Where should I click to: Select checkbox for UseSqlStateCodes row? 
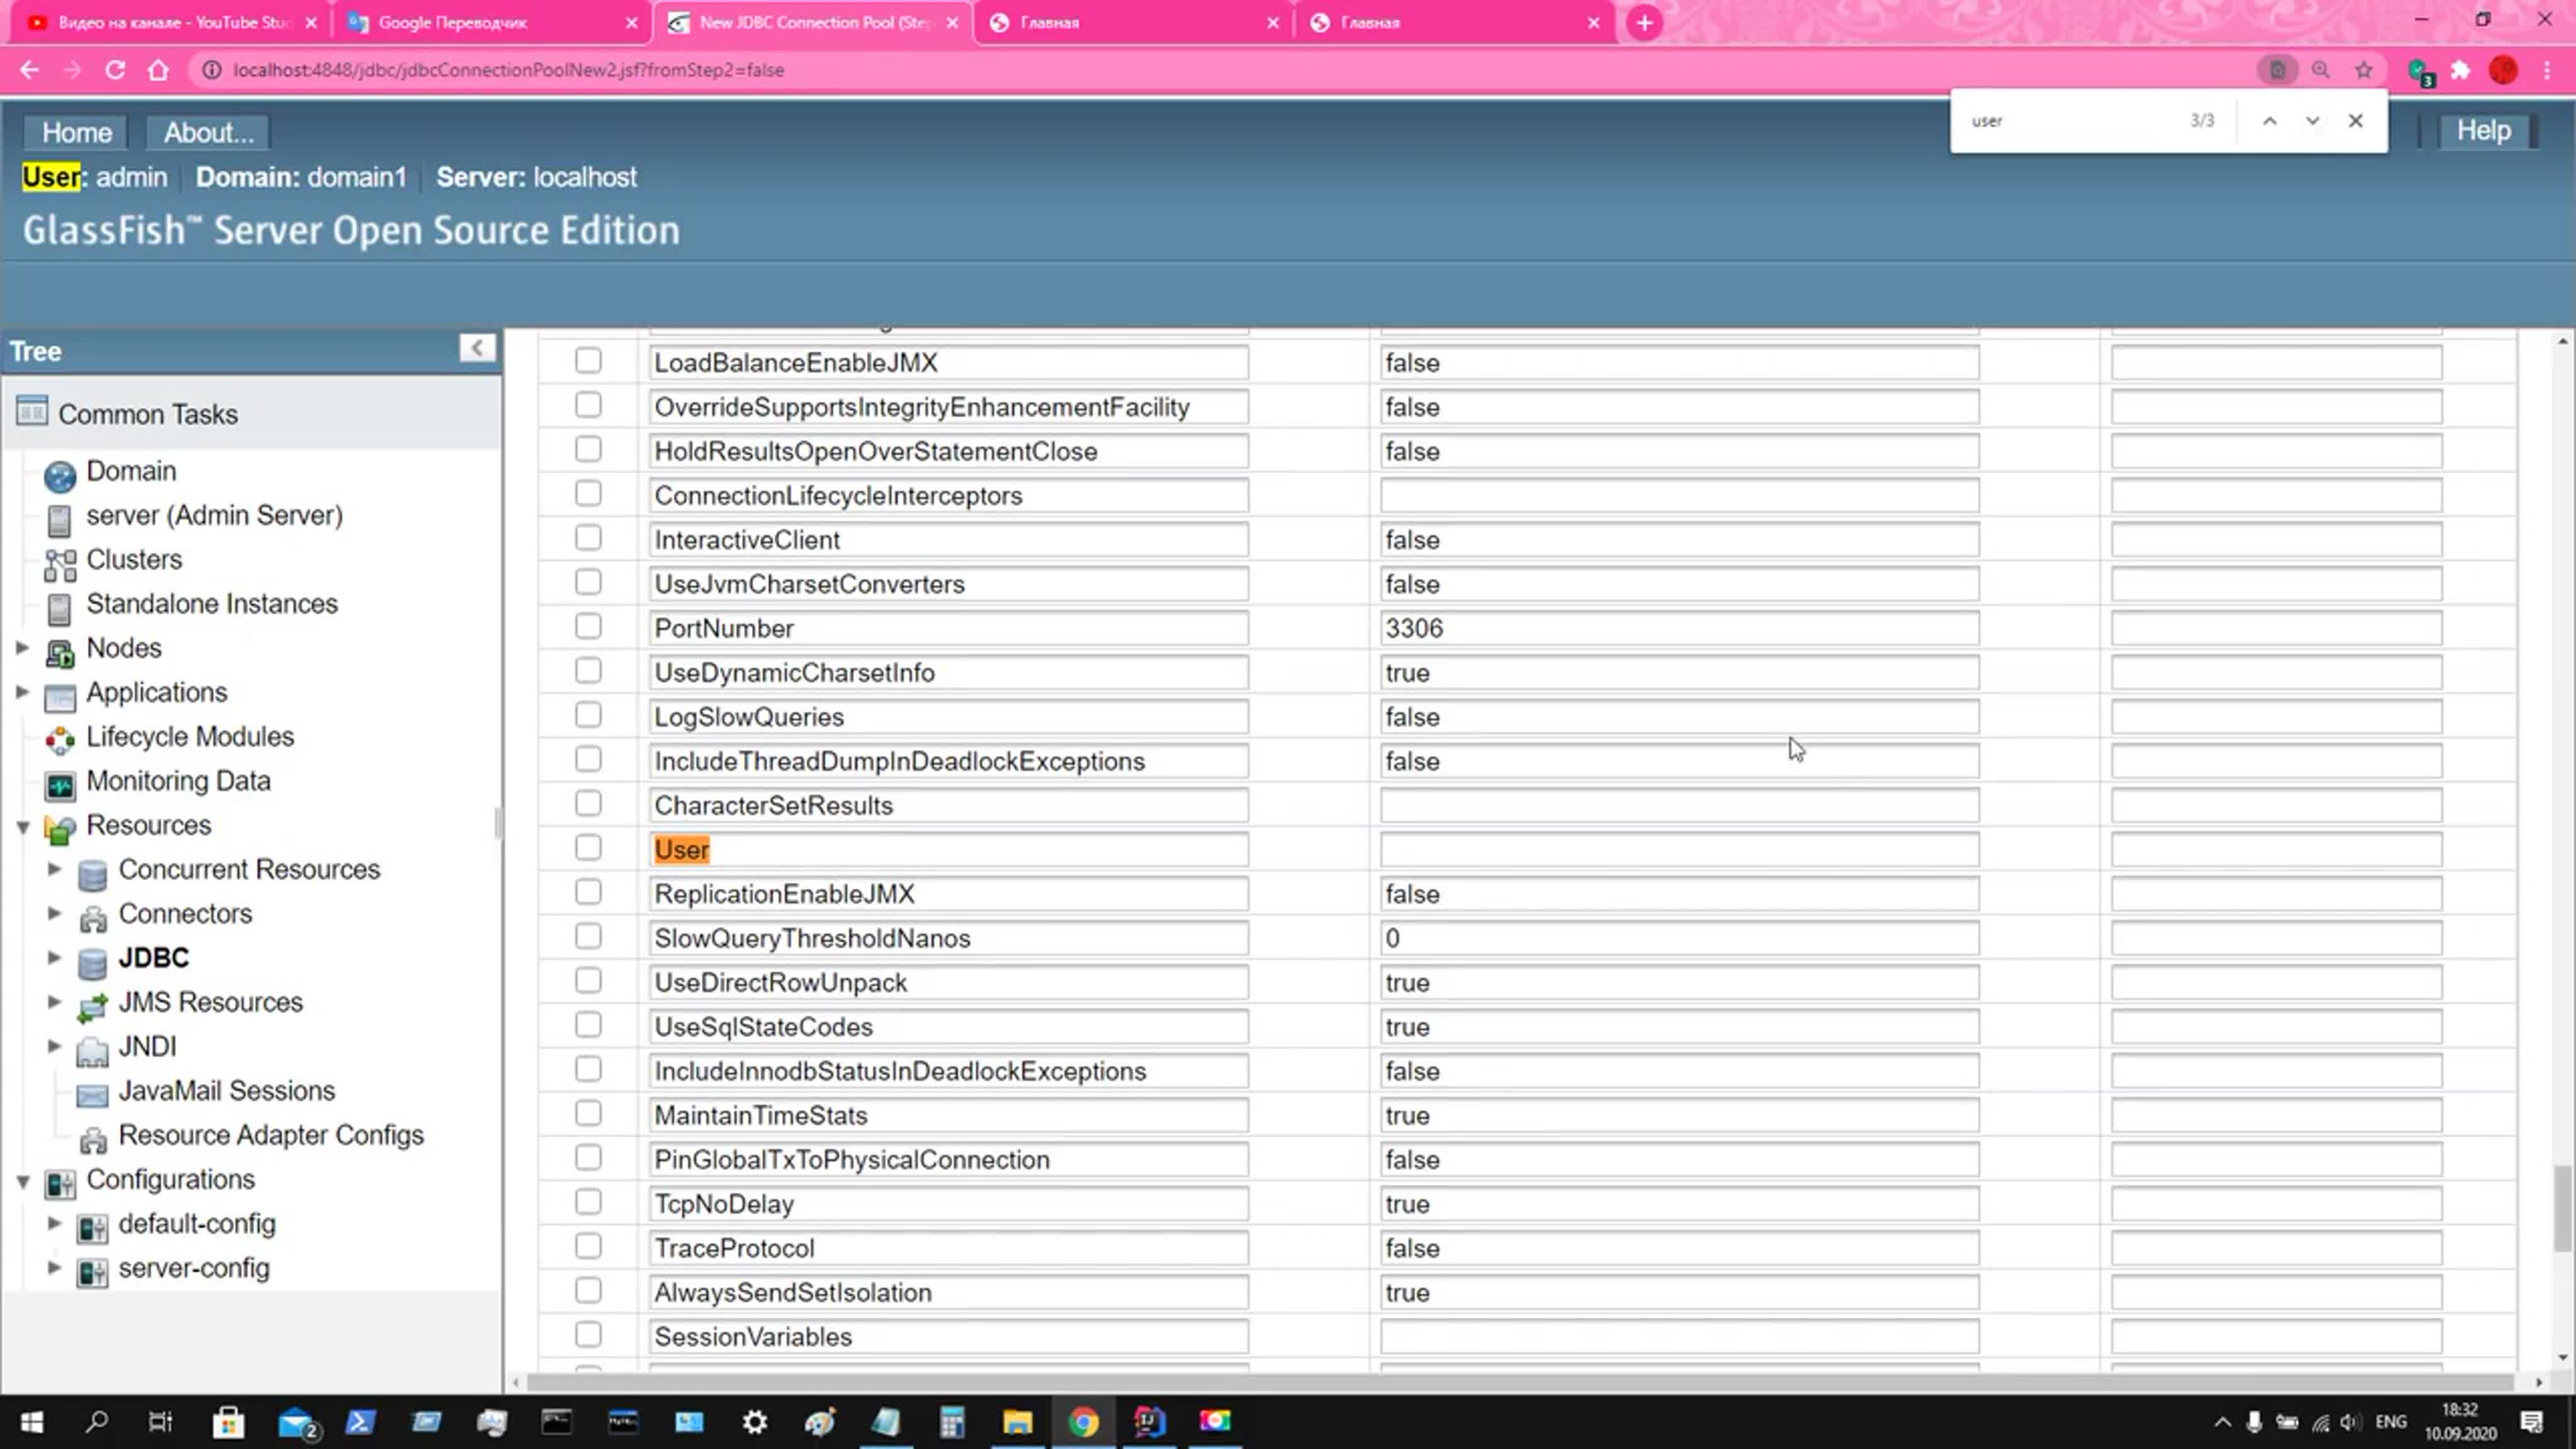[588, 1025]
